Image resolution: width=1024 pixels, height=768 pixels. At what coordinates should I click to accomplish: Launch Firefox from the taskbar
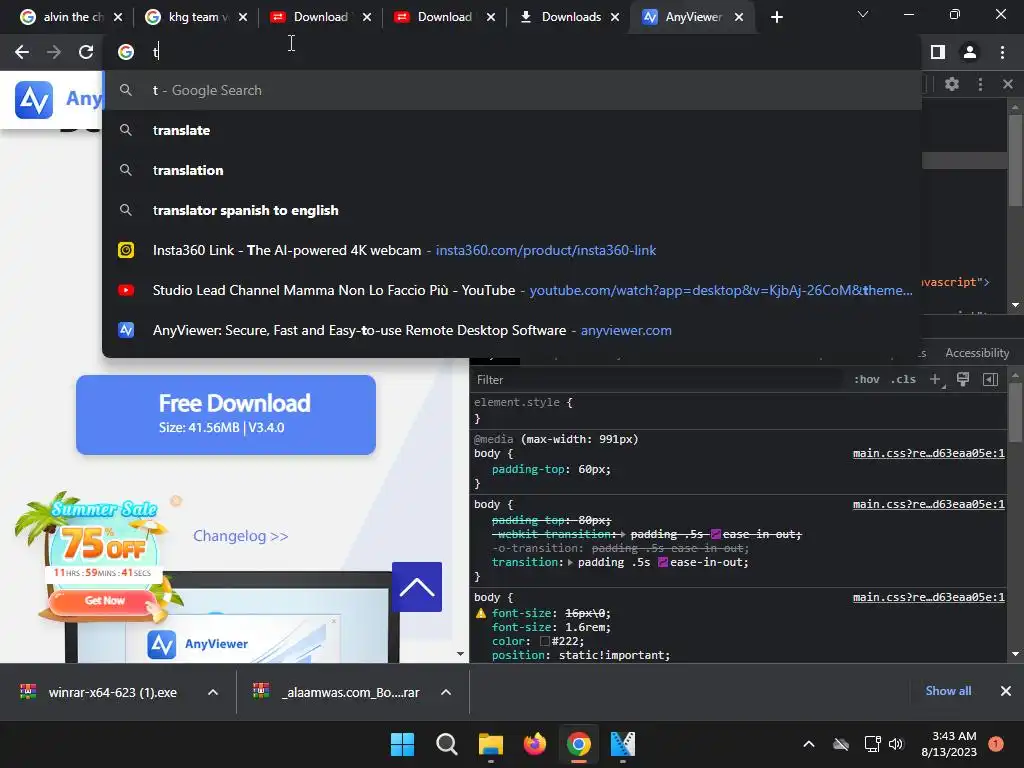coord(534,744)
